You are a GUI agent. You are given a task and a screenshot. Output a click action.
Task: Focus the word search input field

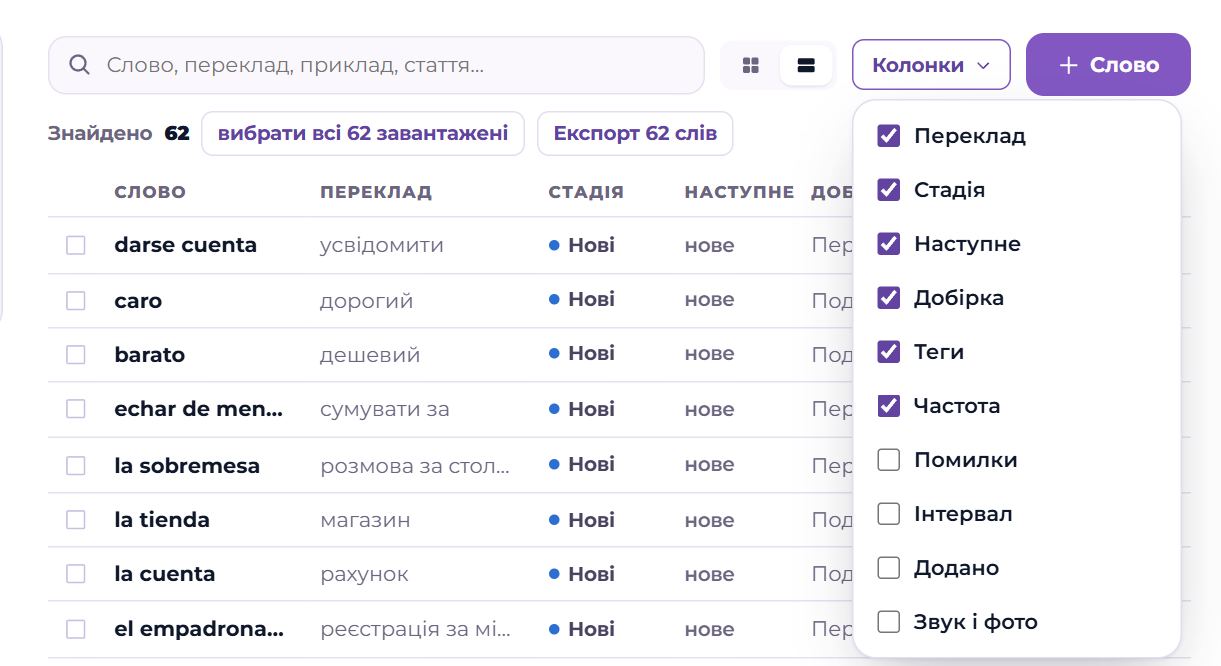[x=376, y=66]
